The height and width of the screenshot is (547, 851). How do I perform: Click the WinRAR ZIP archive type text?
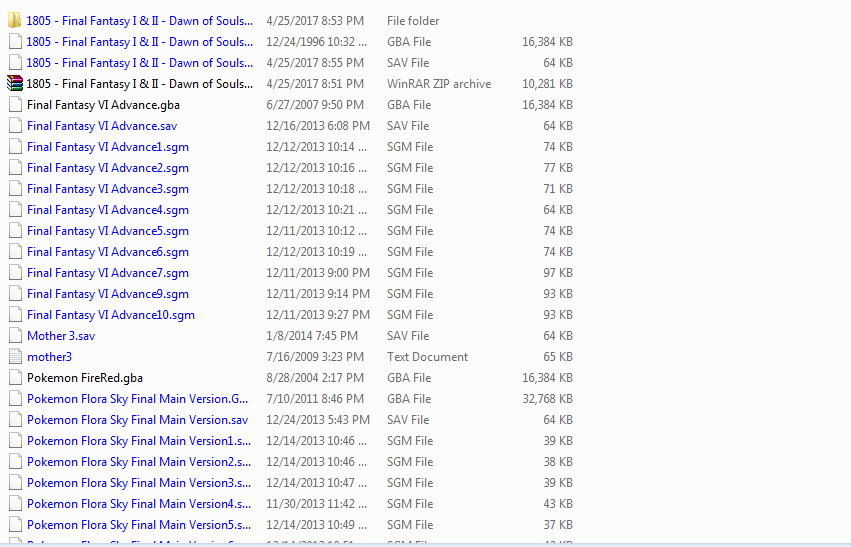(439, 84)
